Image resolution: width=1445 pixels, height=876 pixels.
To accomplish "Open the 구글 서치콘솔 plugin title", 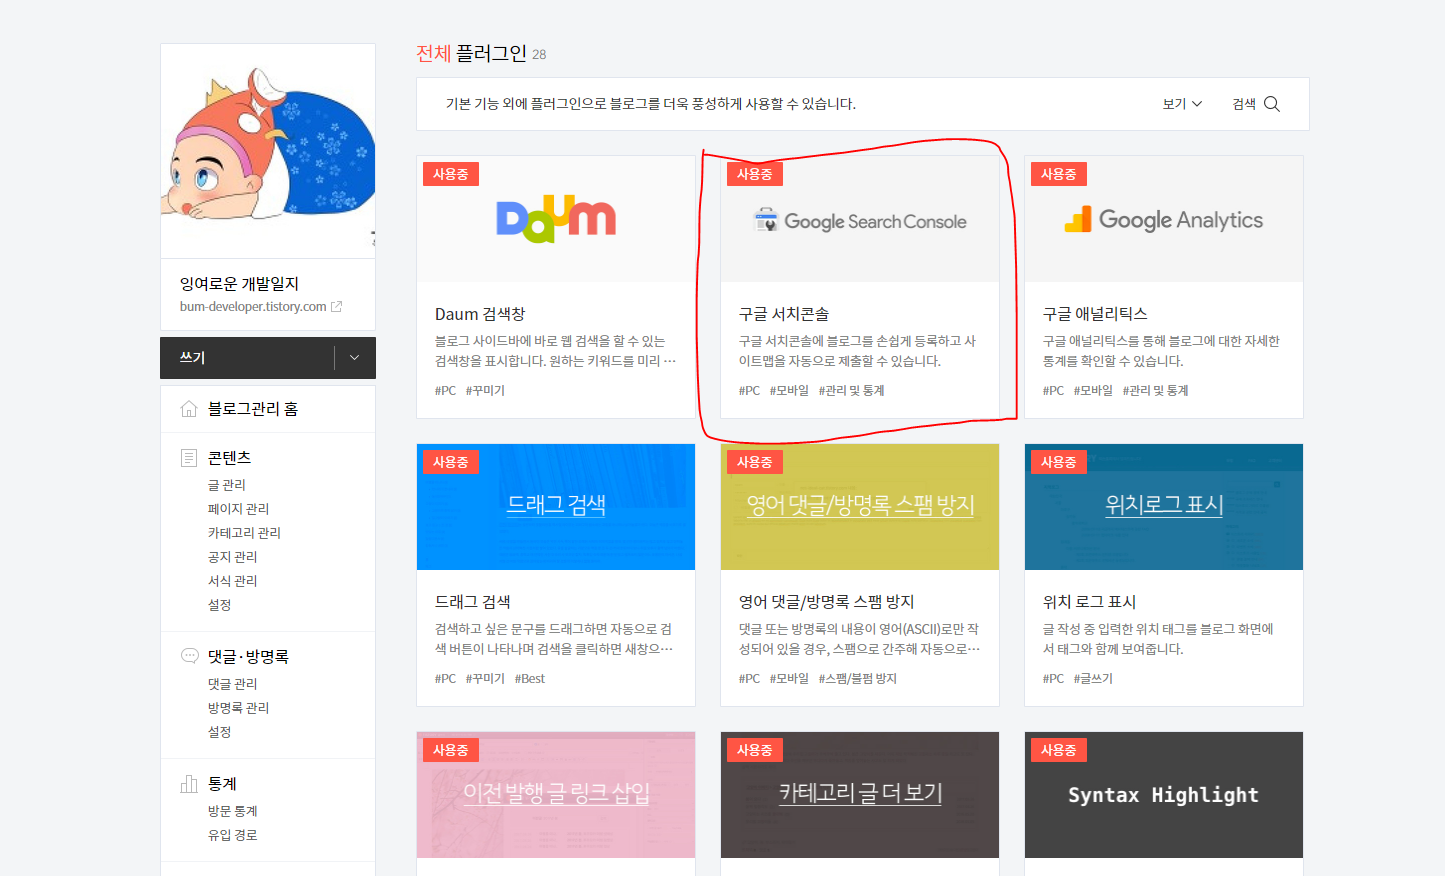I will pyautogui.click(x=784, y=314).
